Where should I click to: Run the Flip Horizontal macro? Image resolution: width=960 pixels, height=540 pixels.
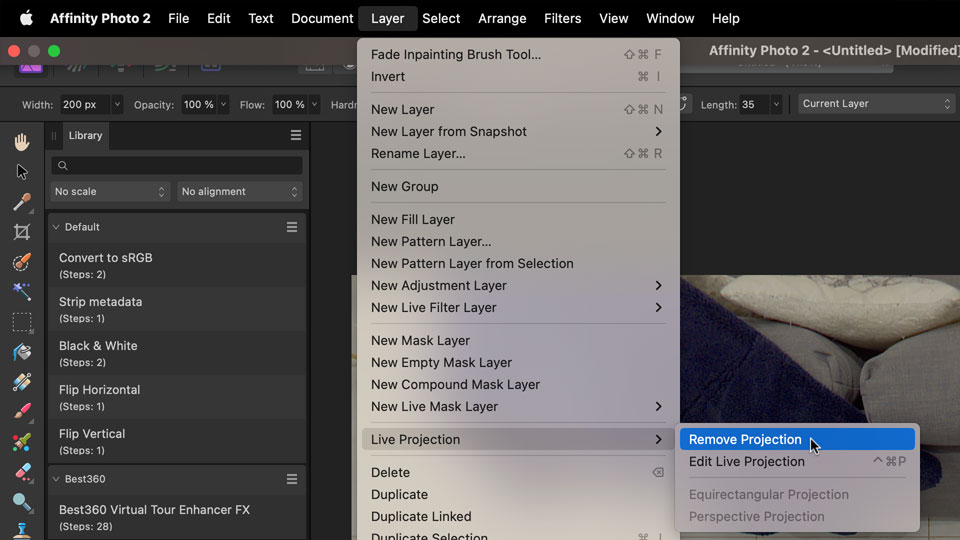click(x=177, y=397)
